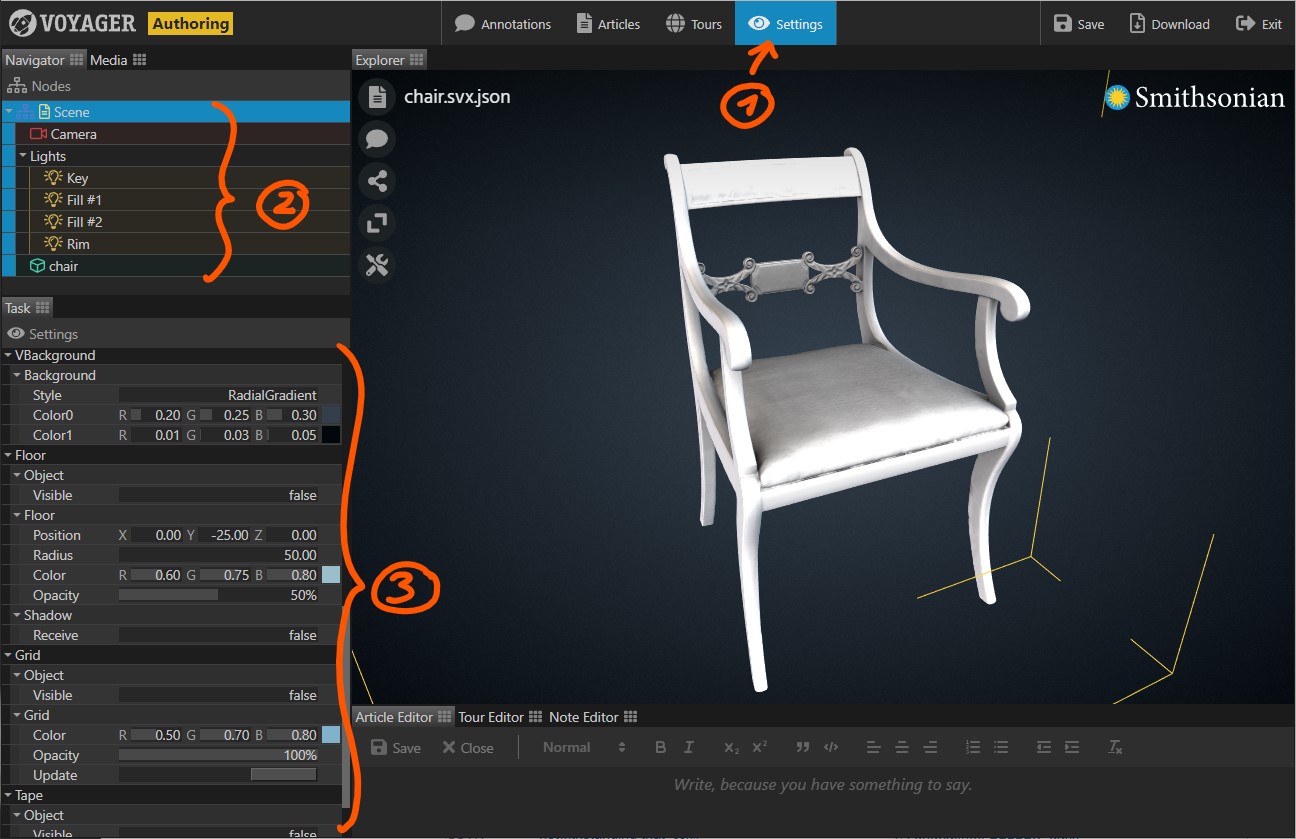Apply bold formatting in the Article Editor

click(x=660, y=748)
